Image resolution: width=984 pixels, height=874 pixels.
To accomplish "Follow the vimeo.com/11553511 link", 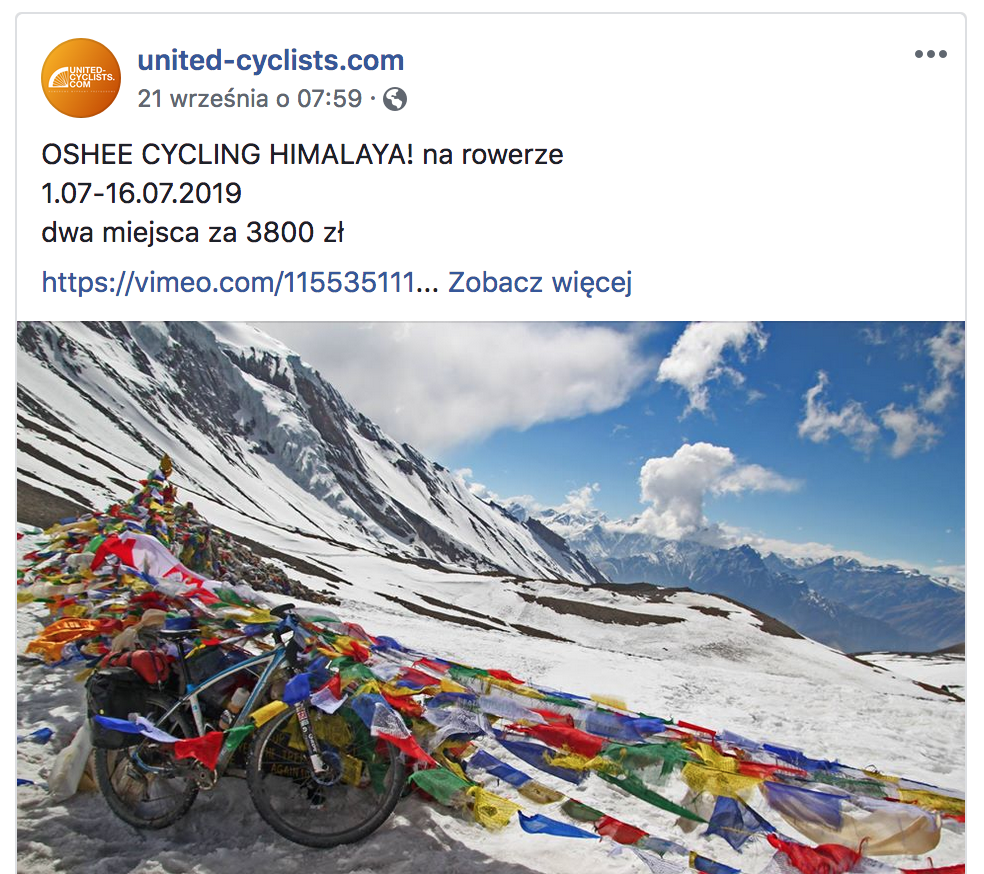I will coord(228,282).
